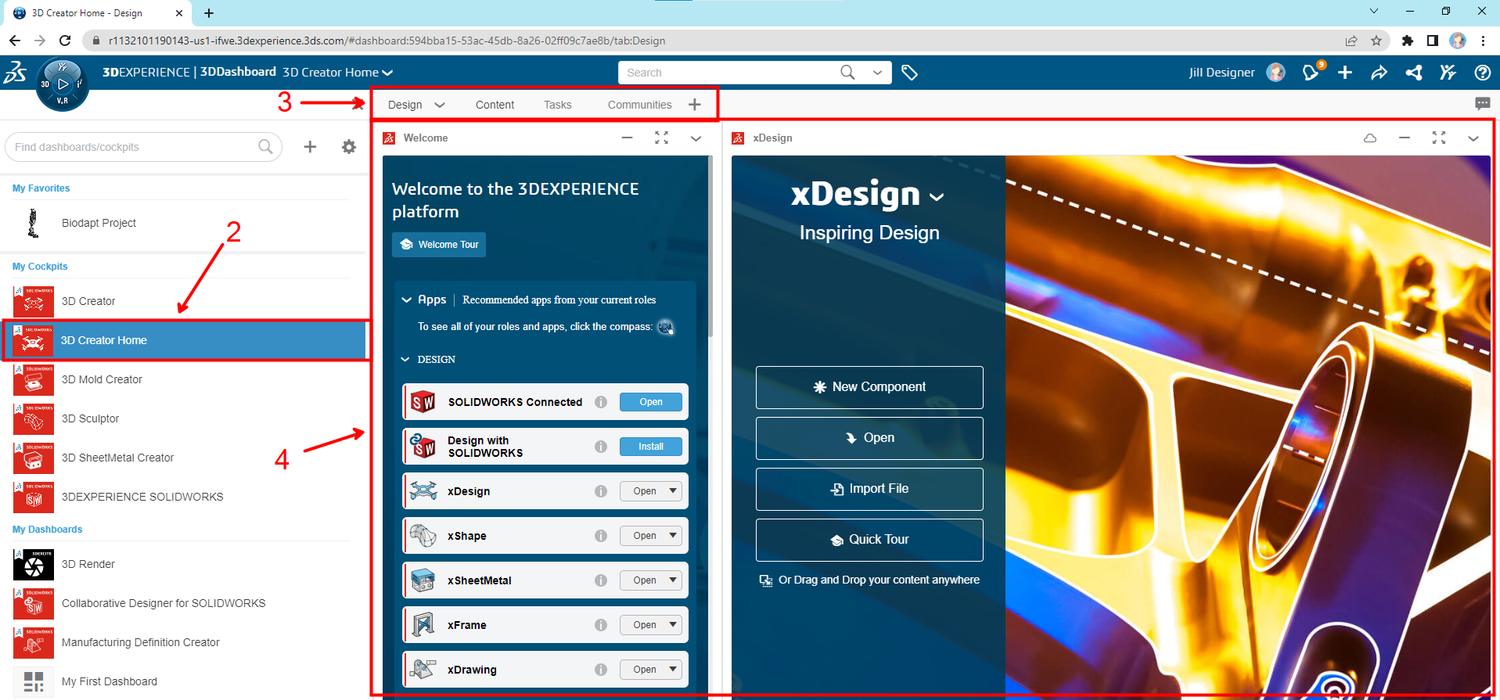Viewport: 1500px width, 700px height.
Task: Click the xFrame app icon
Action: point(421,624)
